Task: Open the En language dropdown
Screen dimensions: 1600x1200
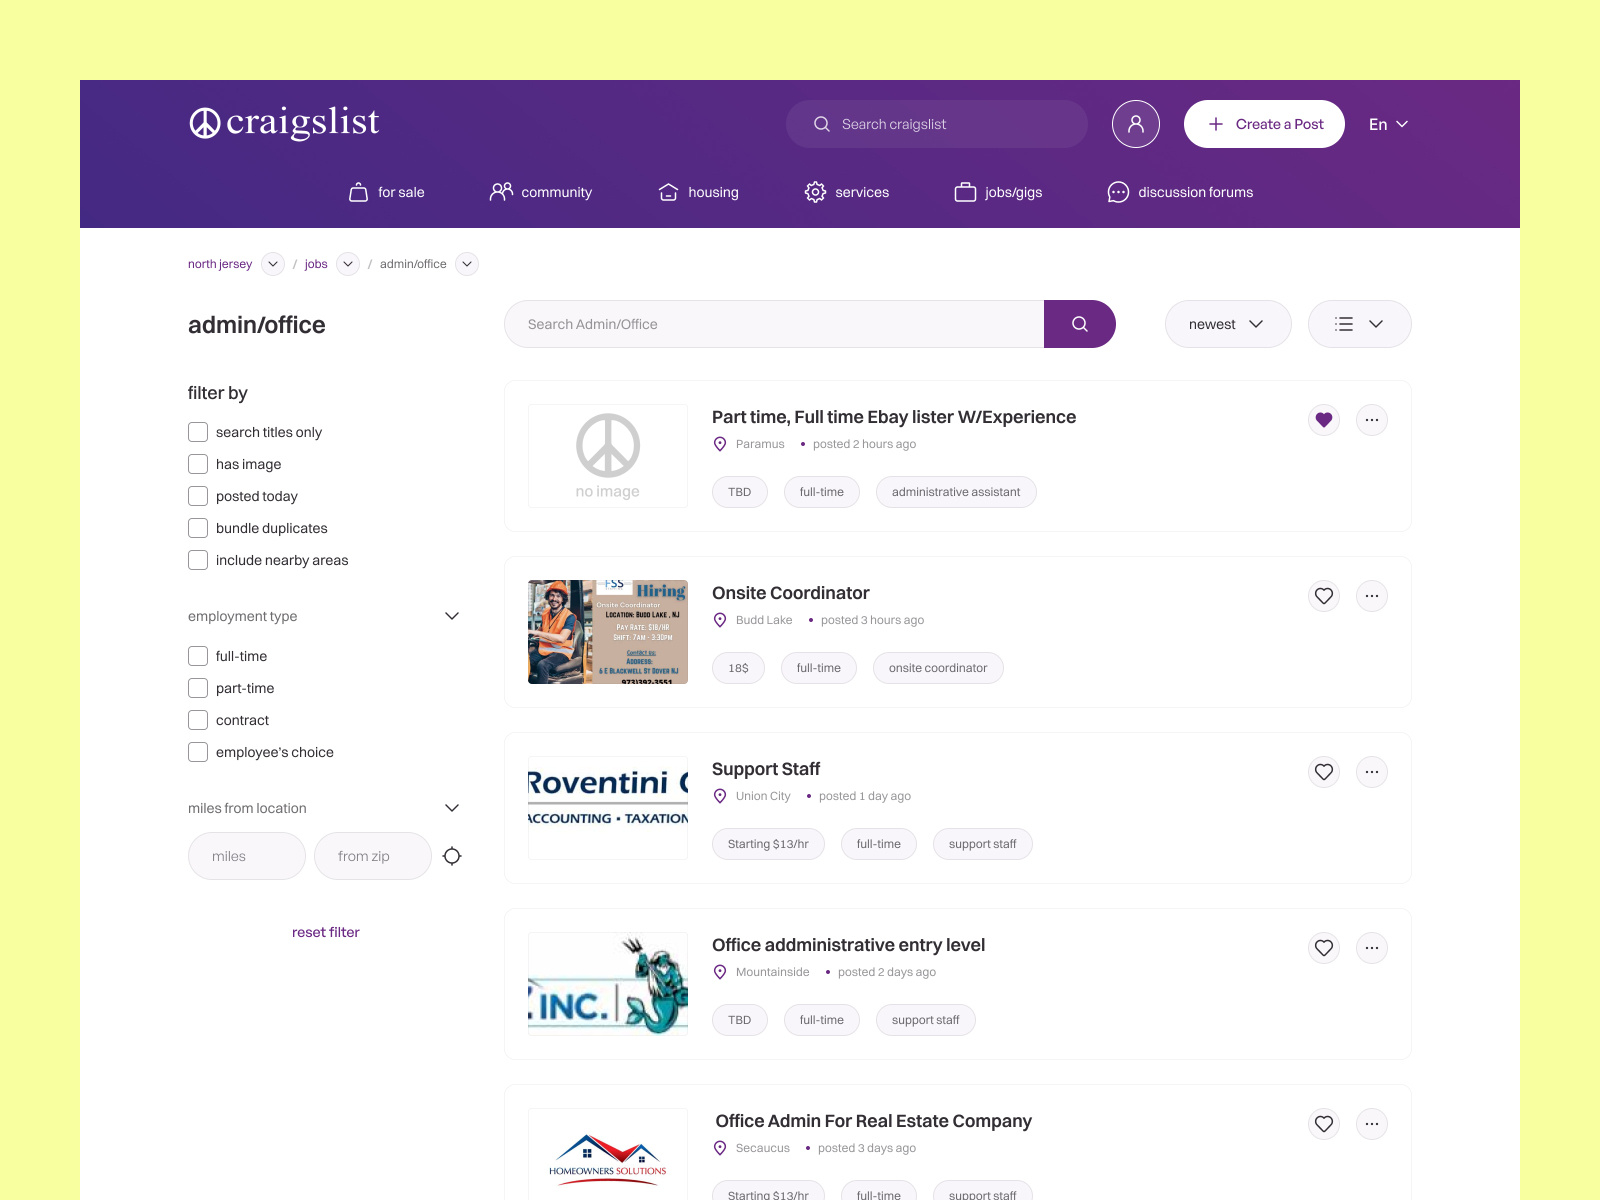Action: tap(1388, 124)
